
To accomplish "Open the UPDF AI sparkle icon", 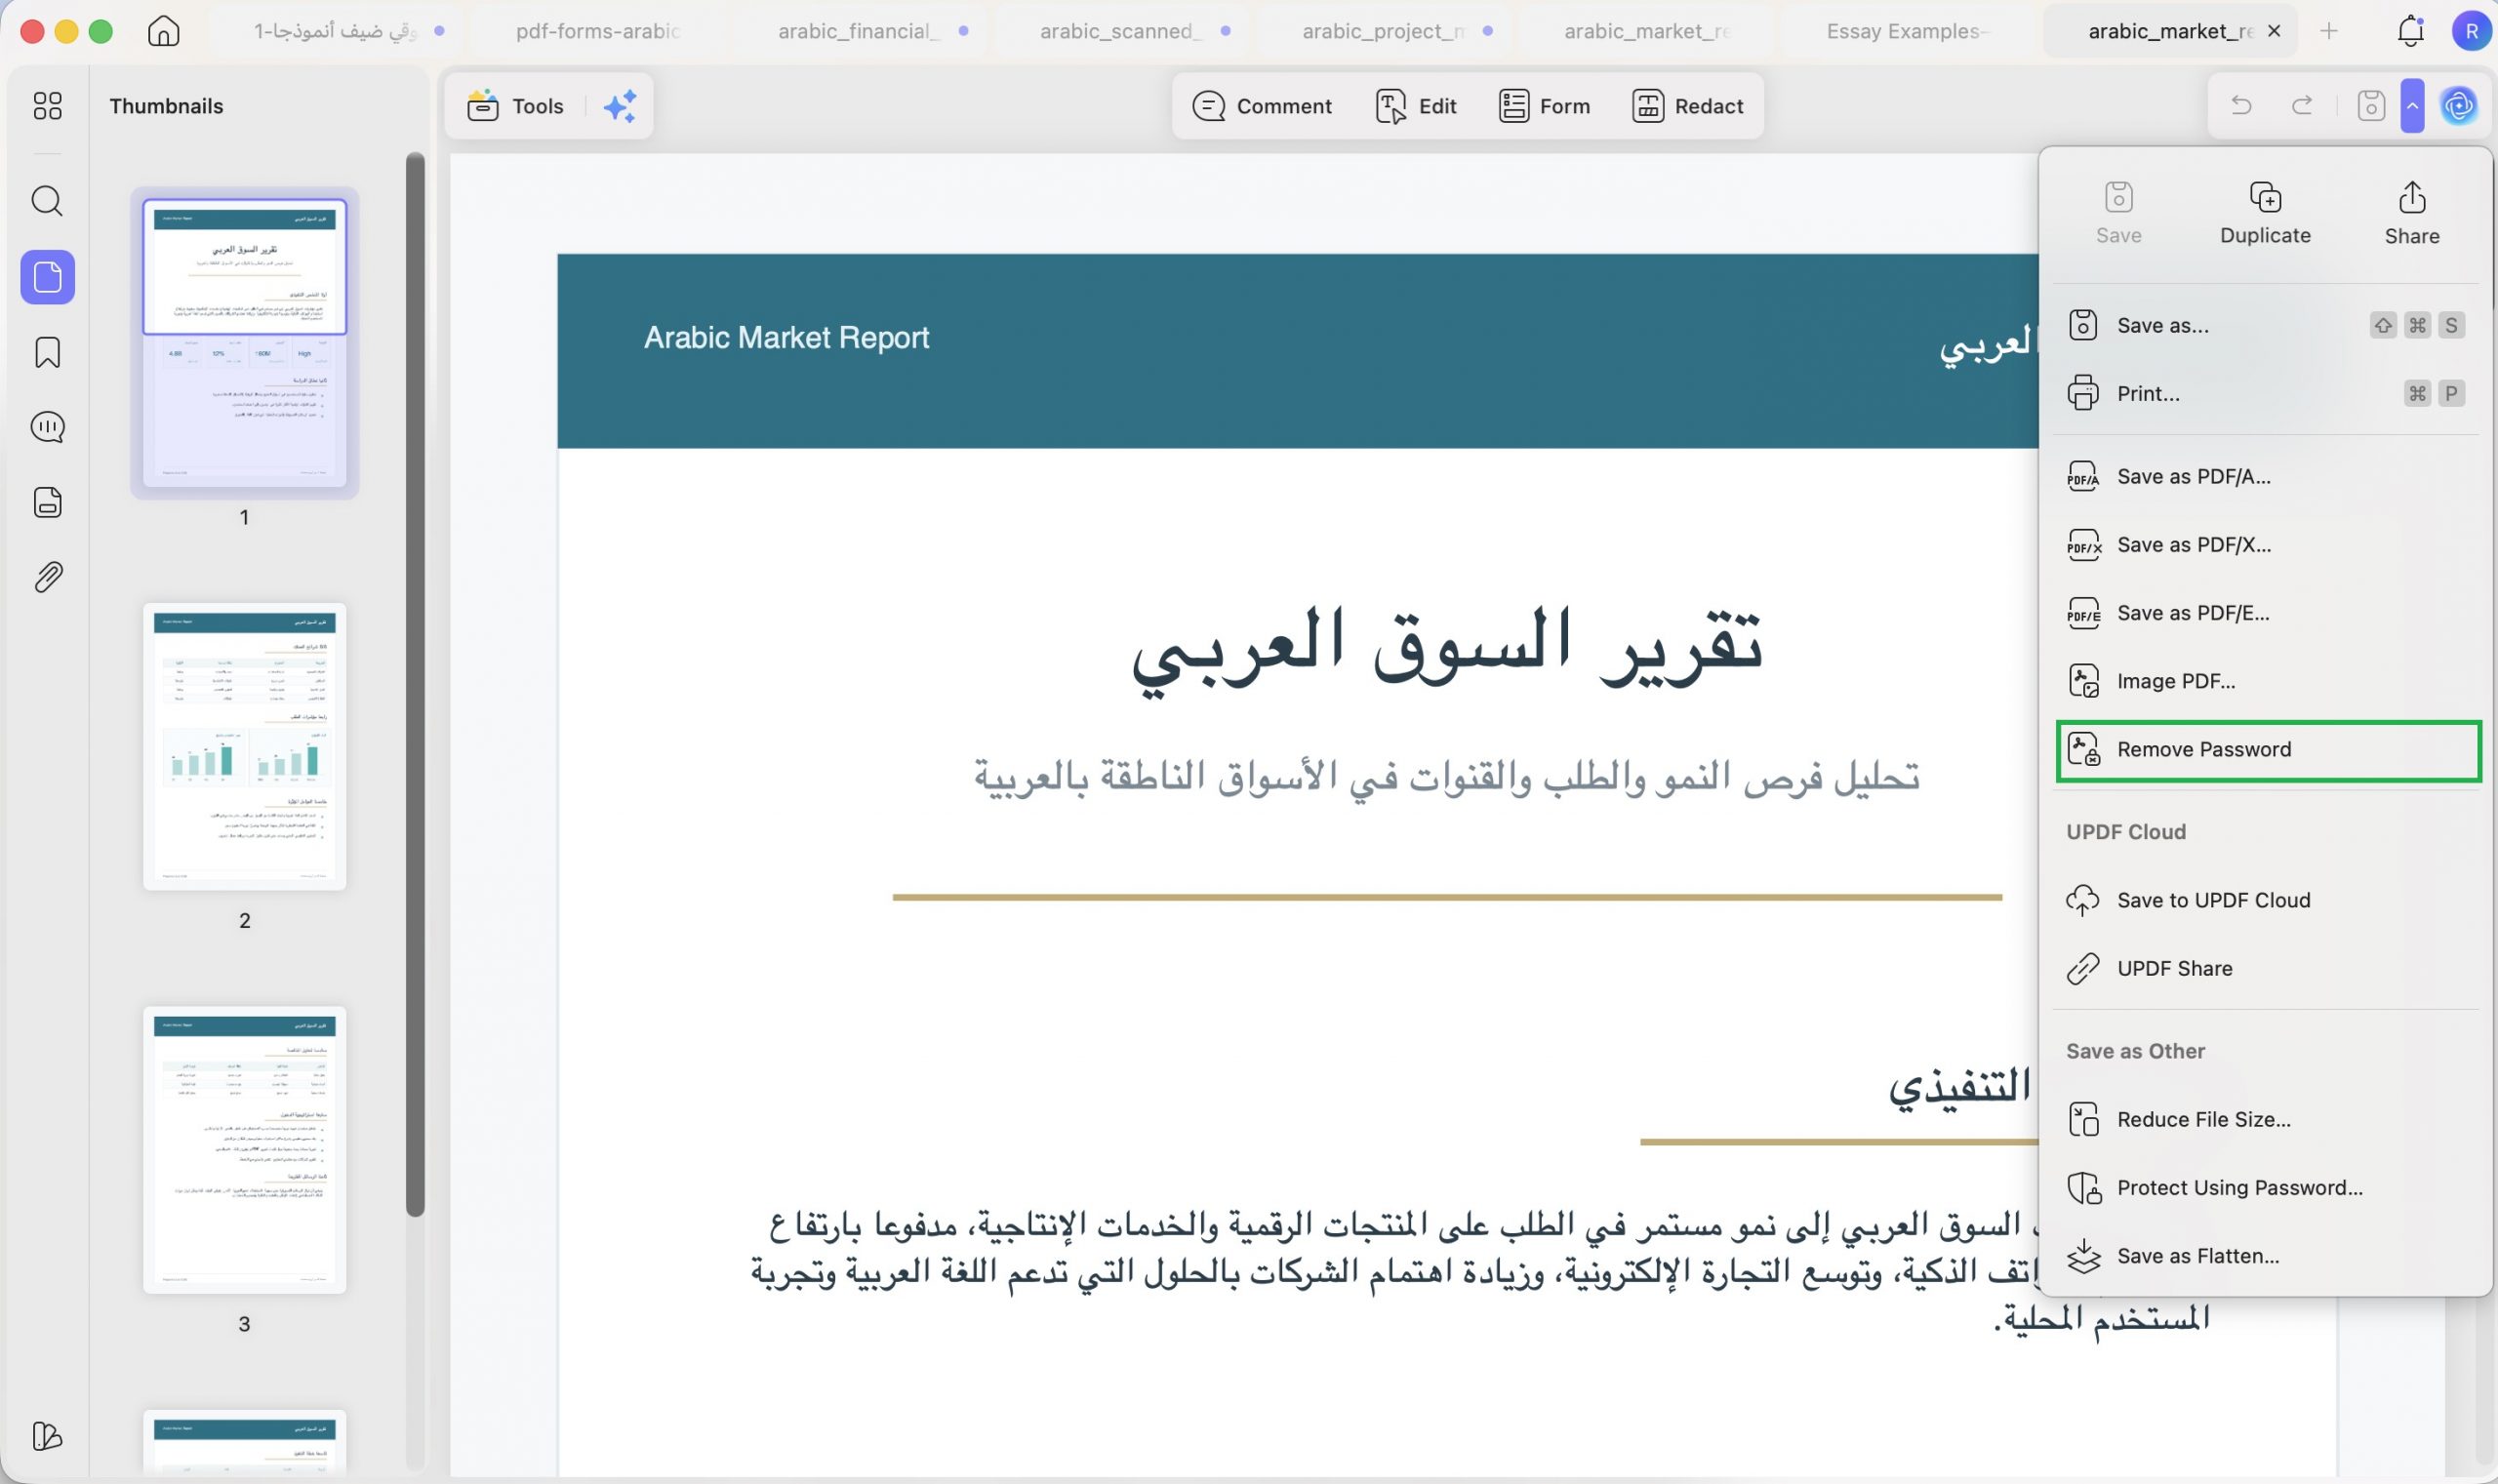I will (x=620, y=106).
